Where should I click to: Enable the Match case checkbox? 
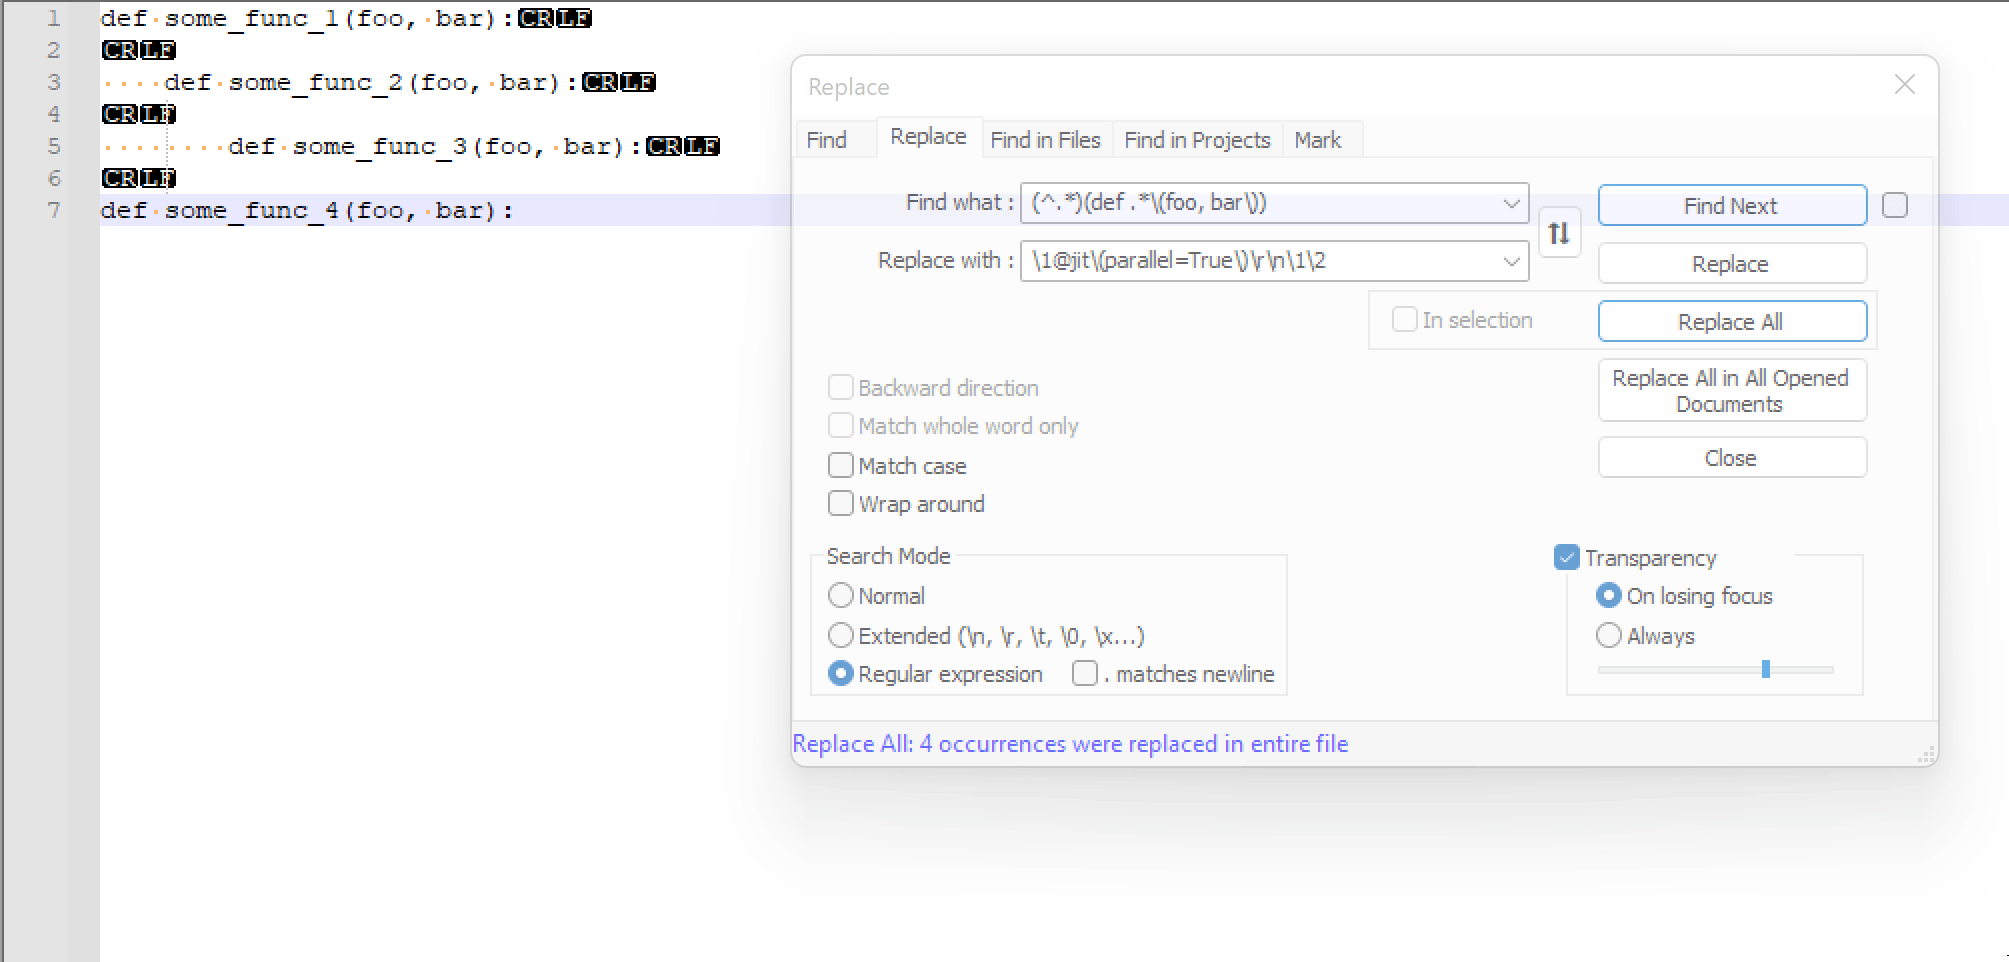pyautogui.click(x=841, y=466)
